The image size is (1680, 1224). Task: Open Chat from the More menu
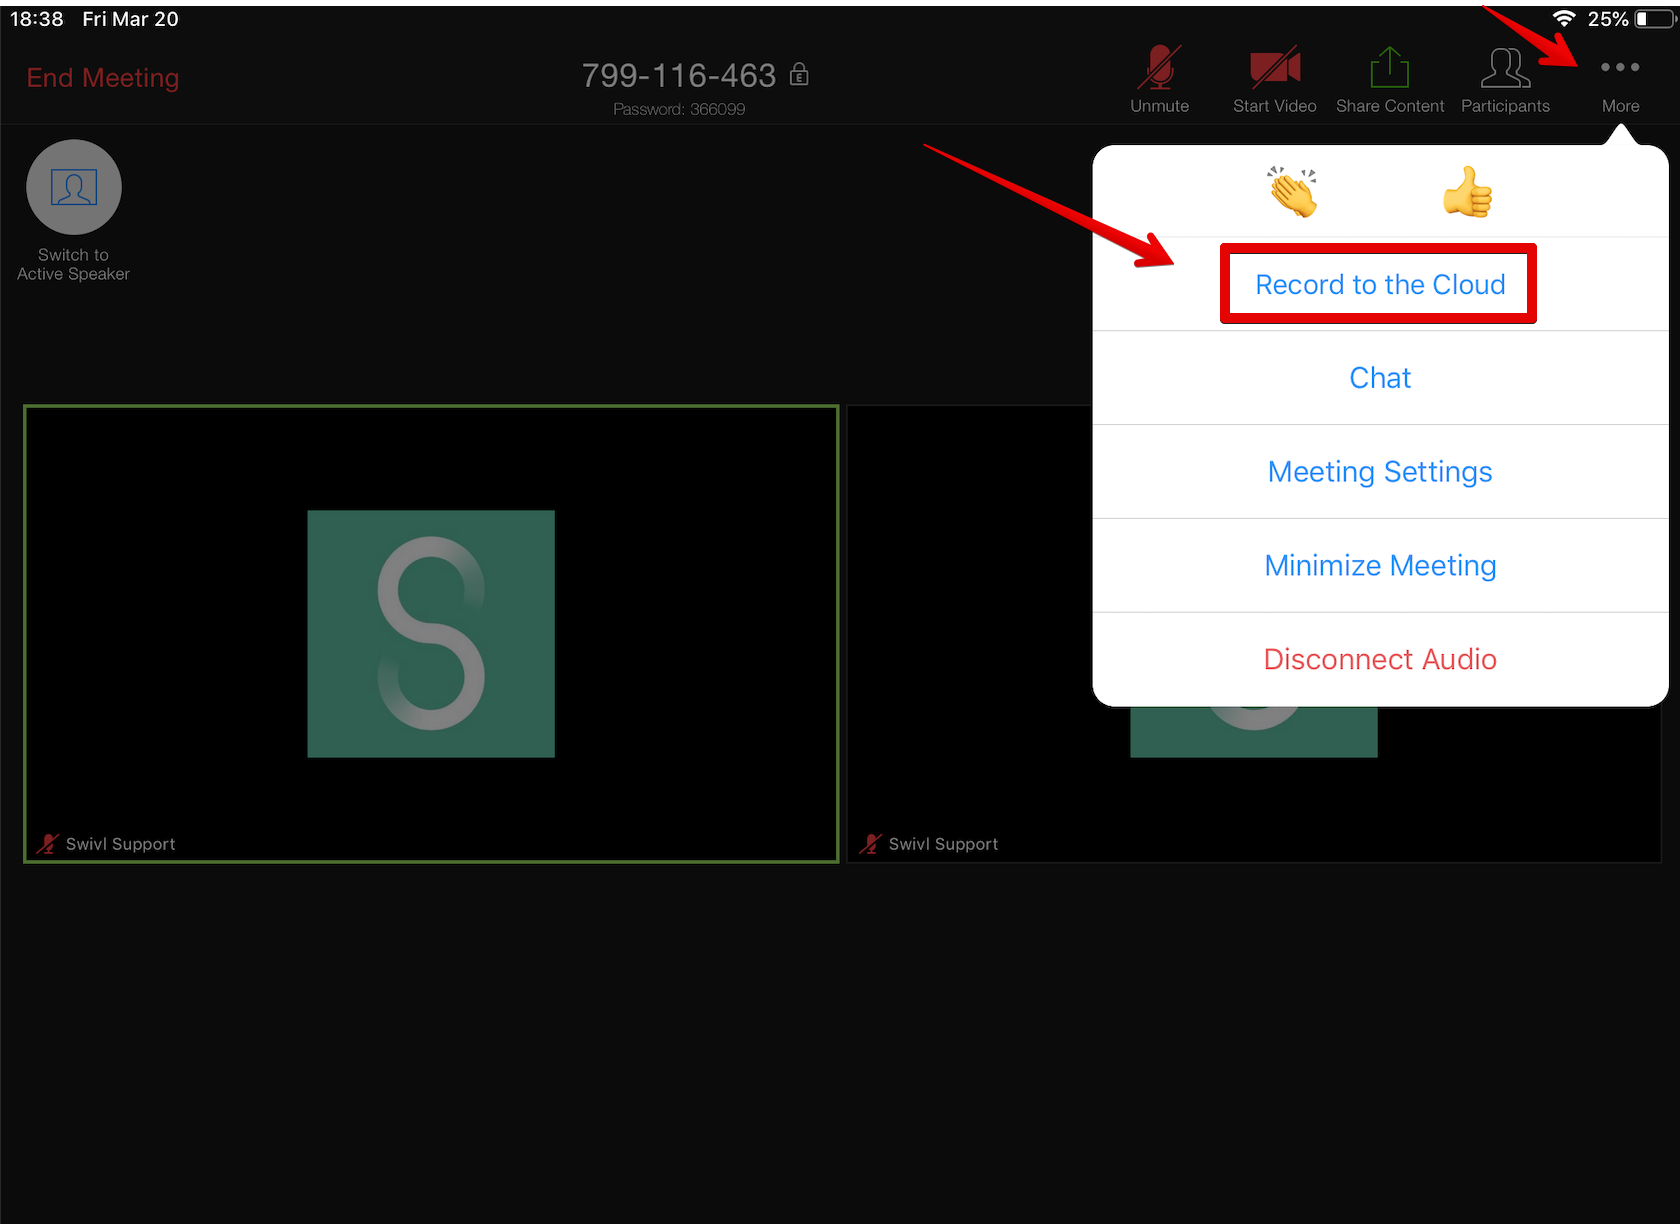1380,378
